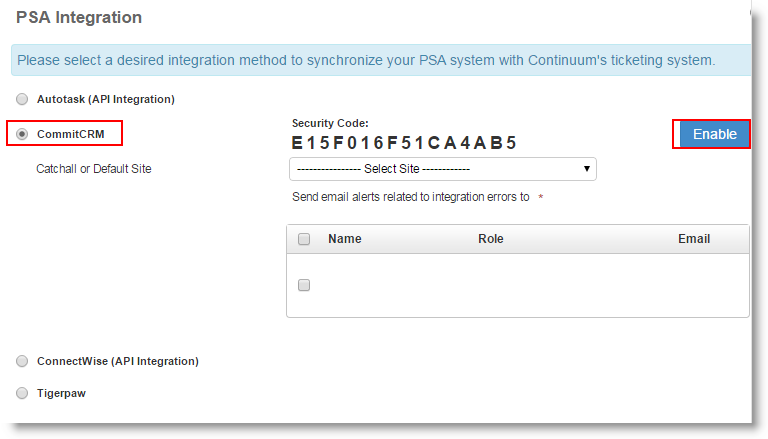Click the red required asterisk
The height and width of the screenshot is (439, 768).
click(x=541, y=197)
